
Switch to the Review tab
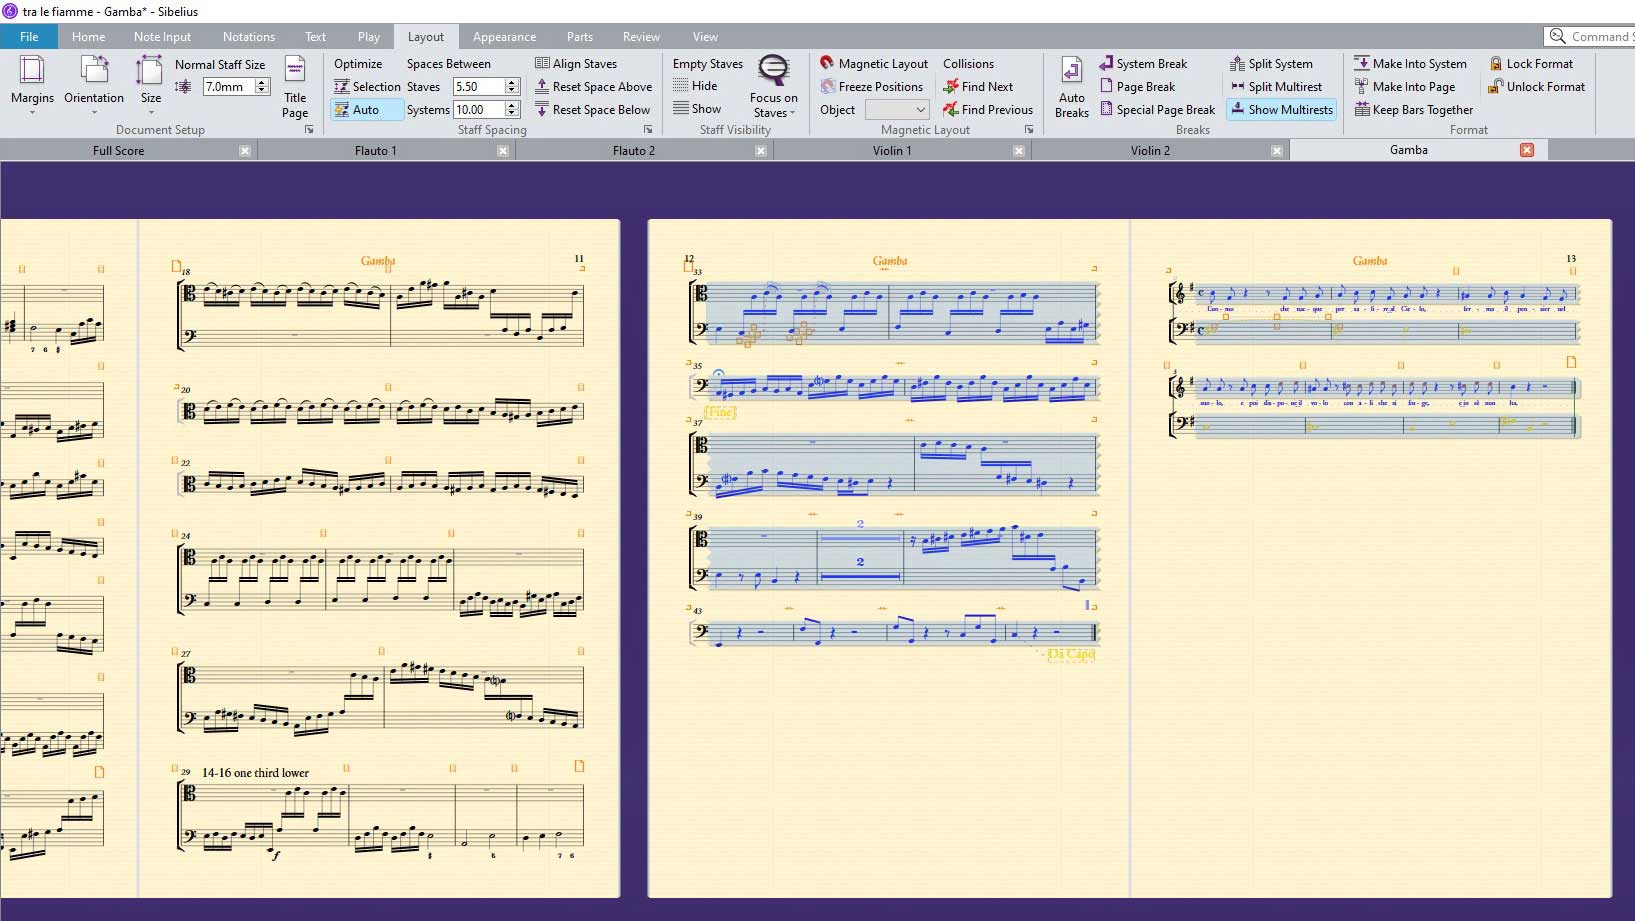(x=641, y=37)
